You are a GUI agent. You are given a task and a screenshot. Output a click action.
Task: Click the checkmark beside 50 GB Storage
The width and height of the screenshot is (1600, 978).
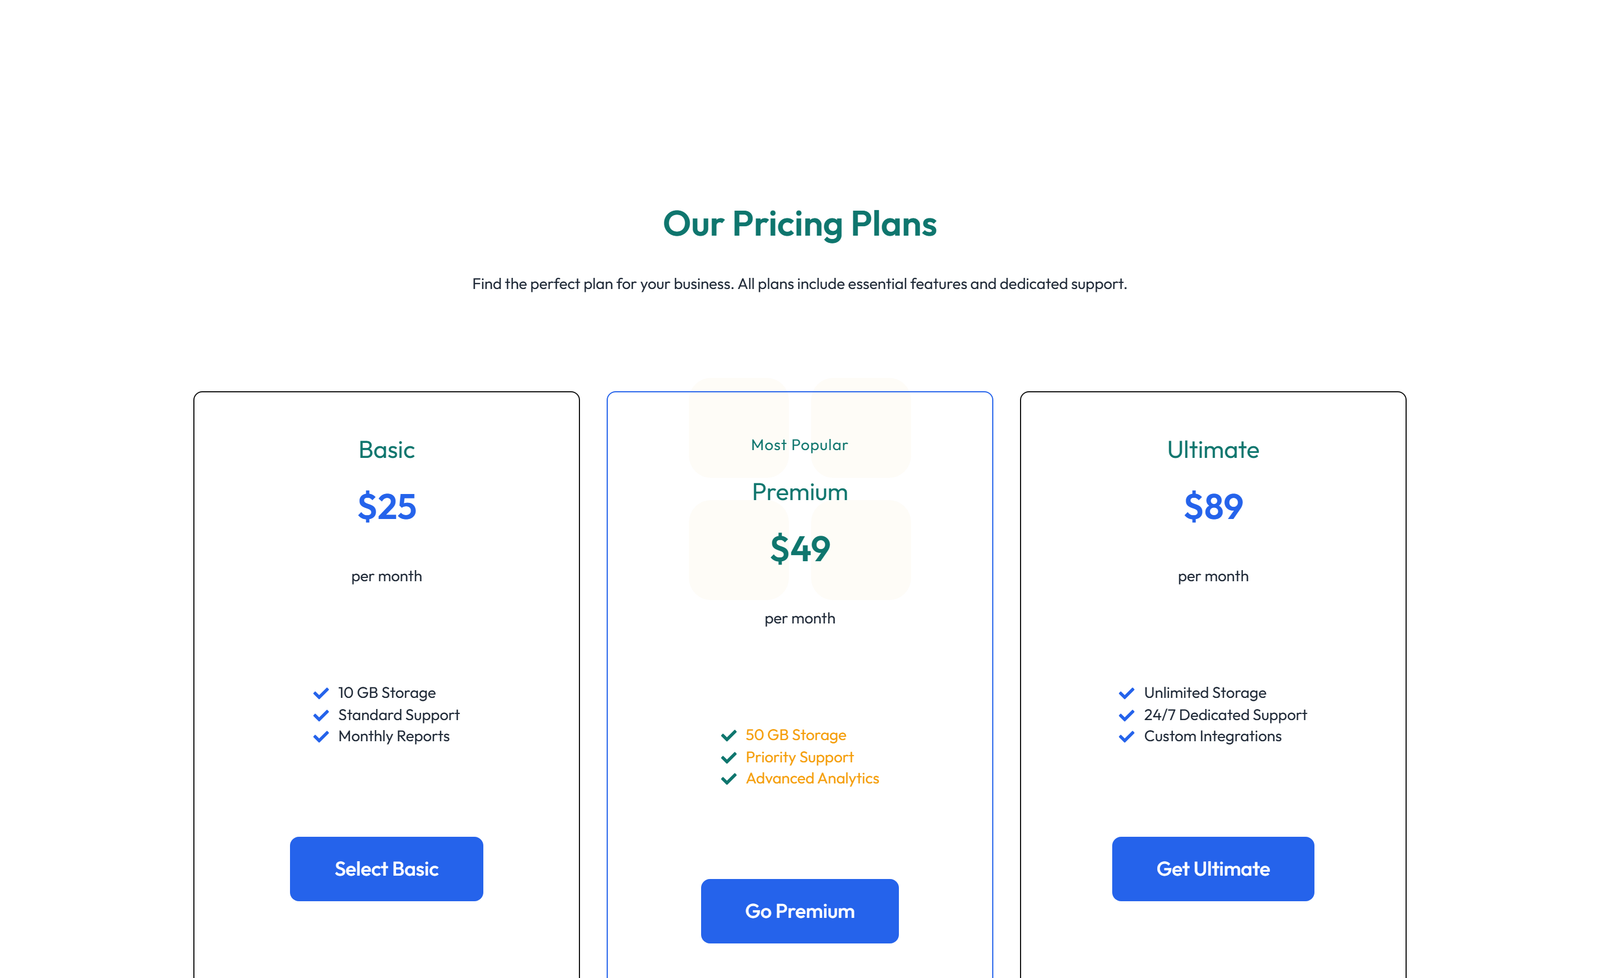click(729, 735)
